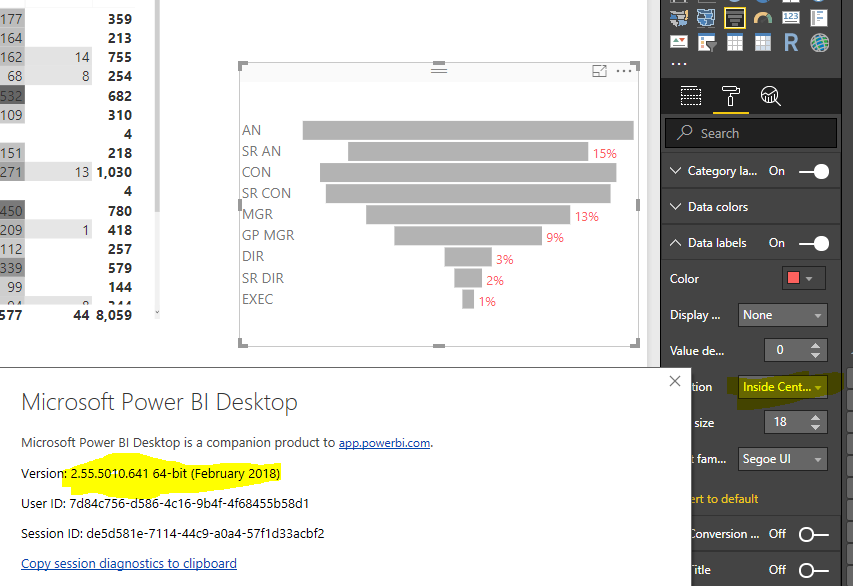
Task: Toggle the Data labels switch
Action: point(814,243)
